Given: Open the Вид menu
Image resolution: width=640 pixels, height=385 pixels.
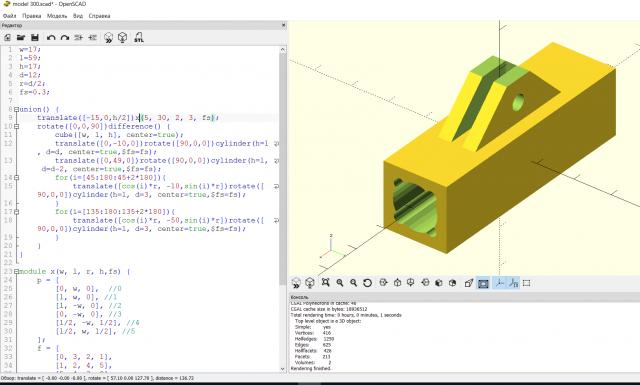Looking at the screenshot, I should 78,16.
